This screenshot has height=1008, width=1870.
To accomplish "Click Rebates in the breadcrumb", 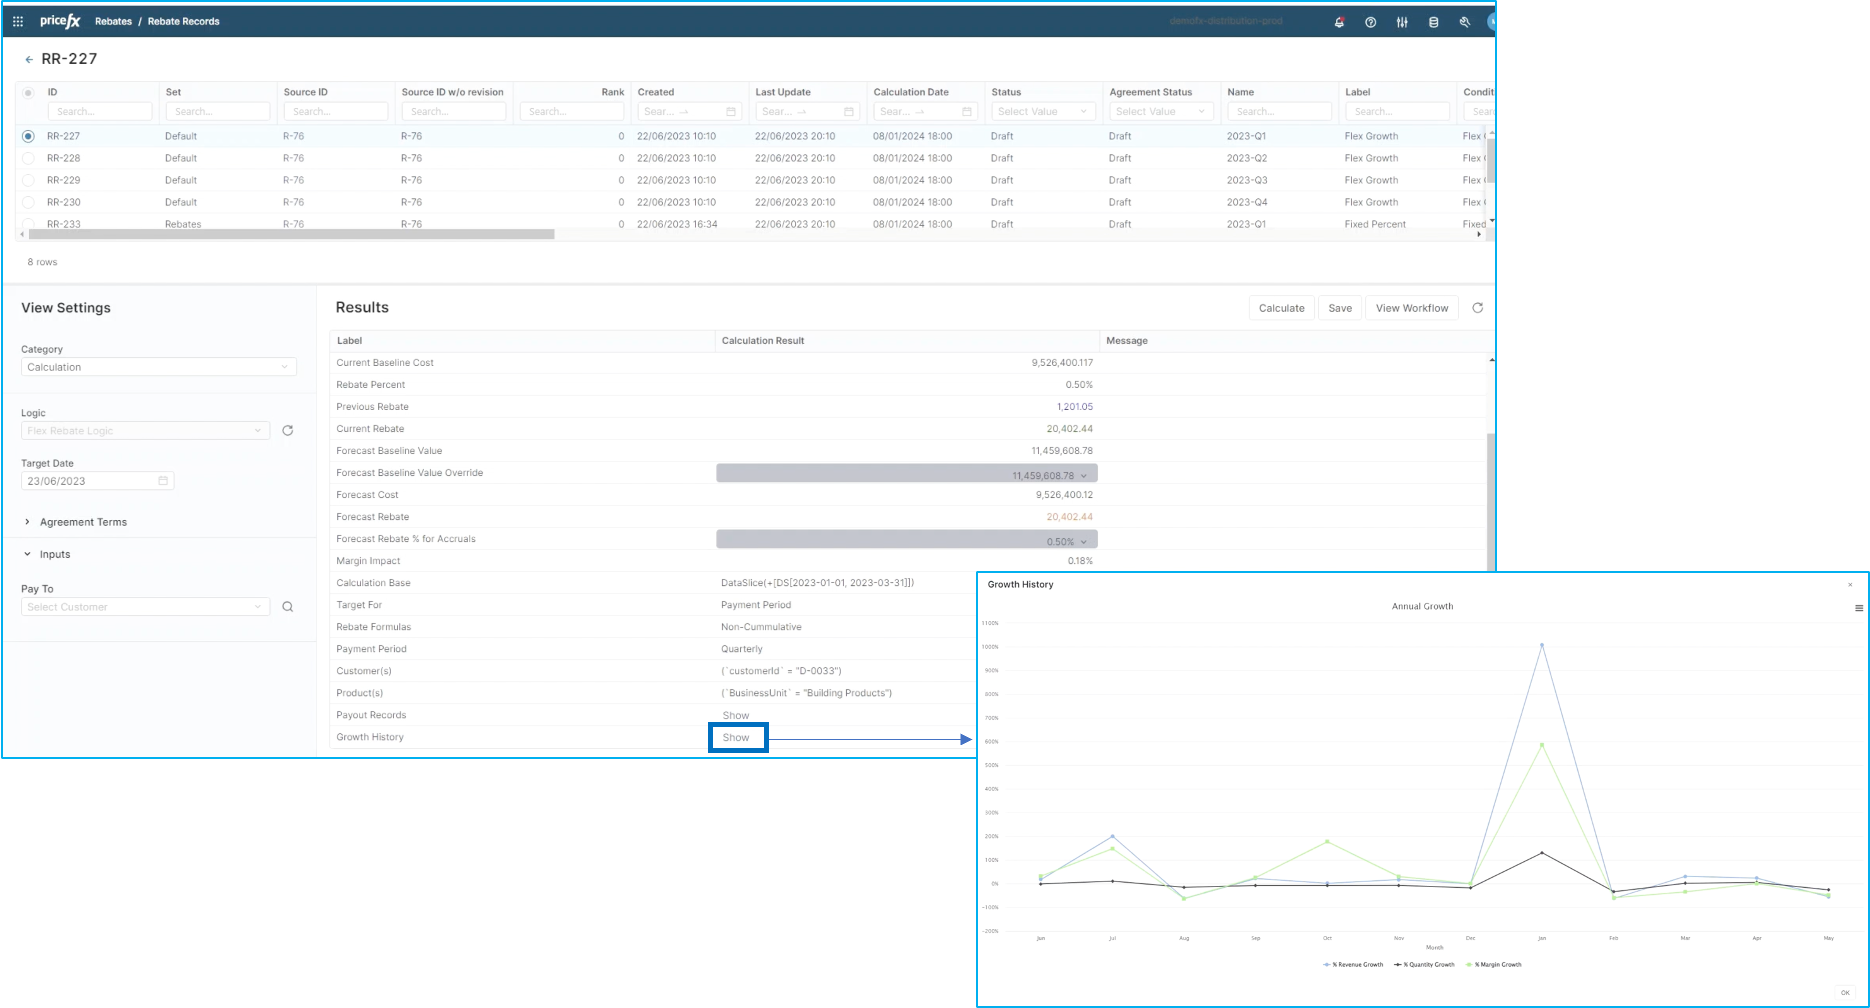I will tap(113, 21).
